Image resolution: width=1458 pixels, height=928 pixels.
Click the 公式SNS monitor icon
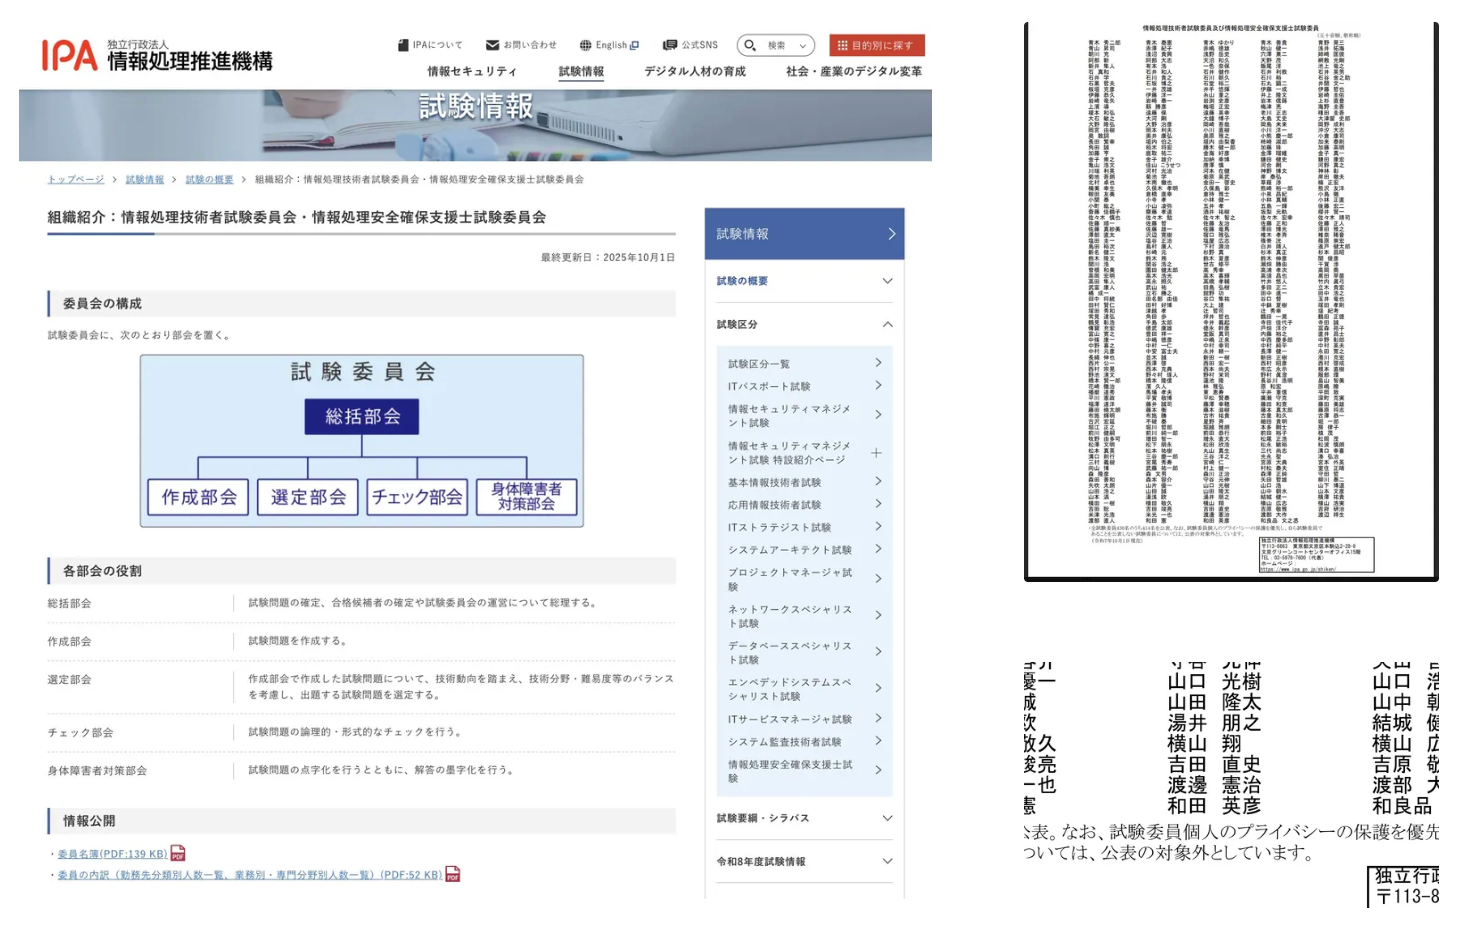(670, 45)
